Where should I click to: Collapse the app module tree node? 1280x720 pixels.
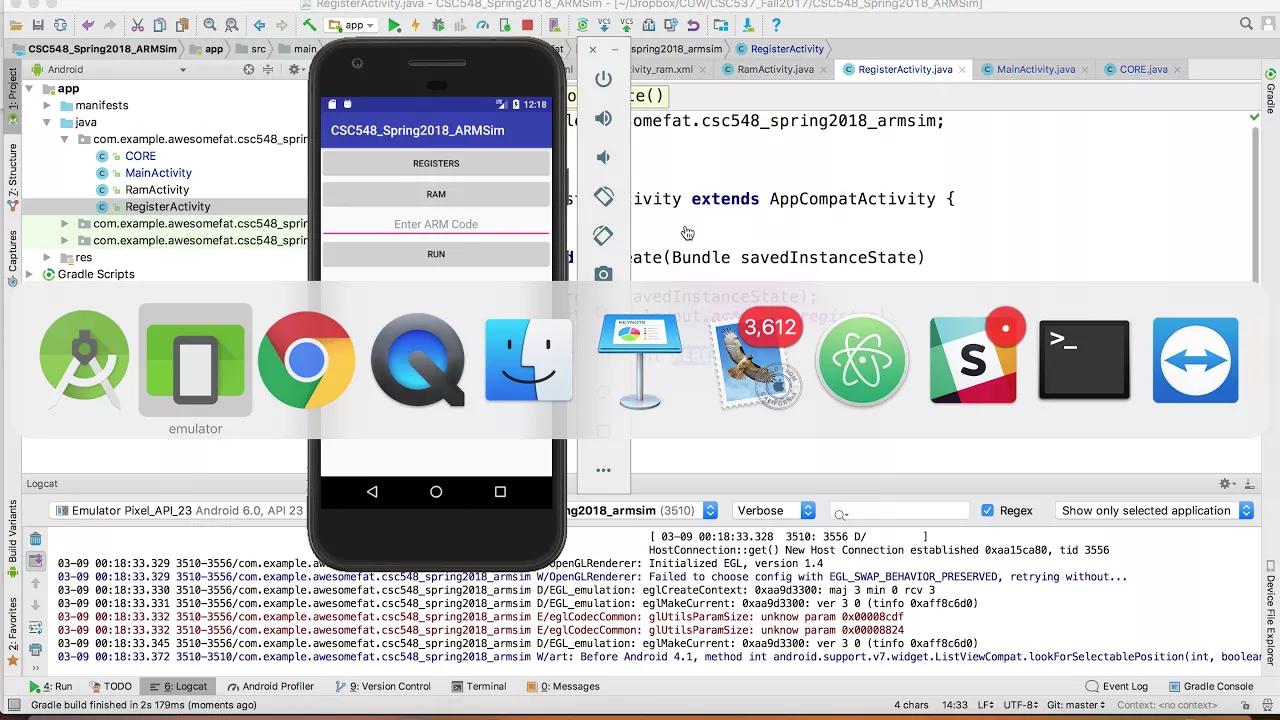point(30,89)
